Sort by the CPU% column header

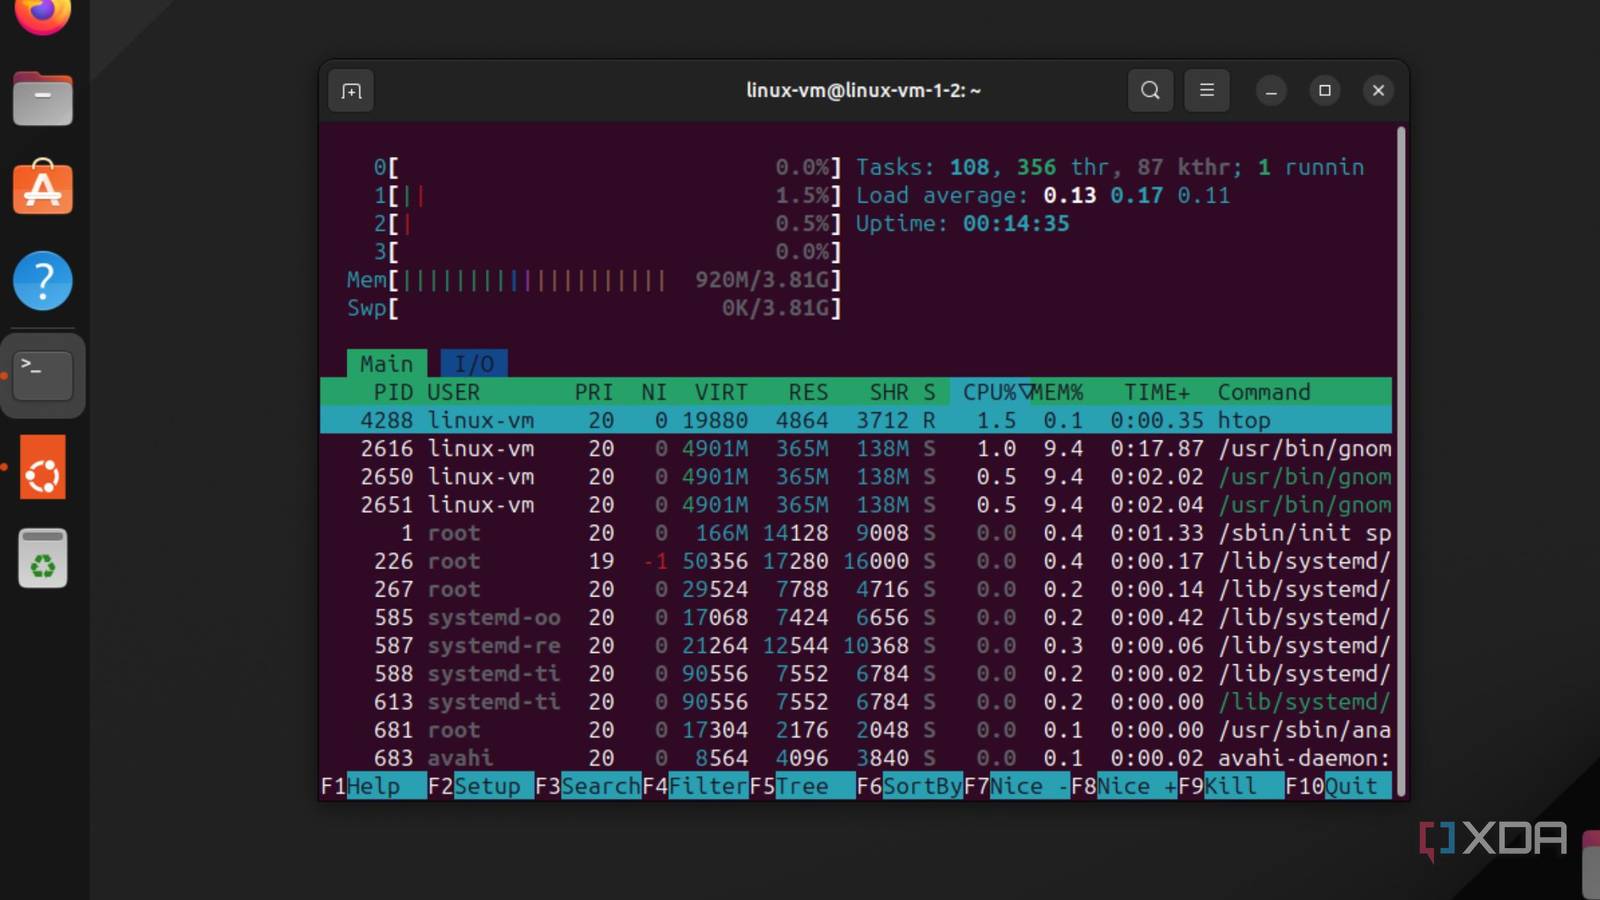pyautogui.click(x=988, y=392)
